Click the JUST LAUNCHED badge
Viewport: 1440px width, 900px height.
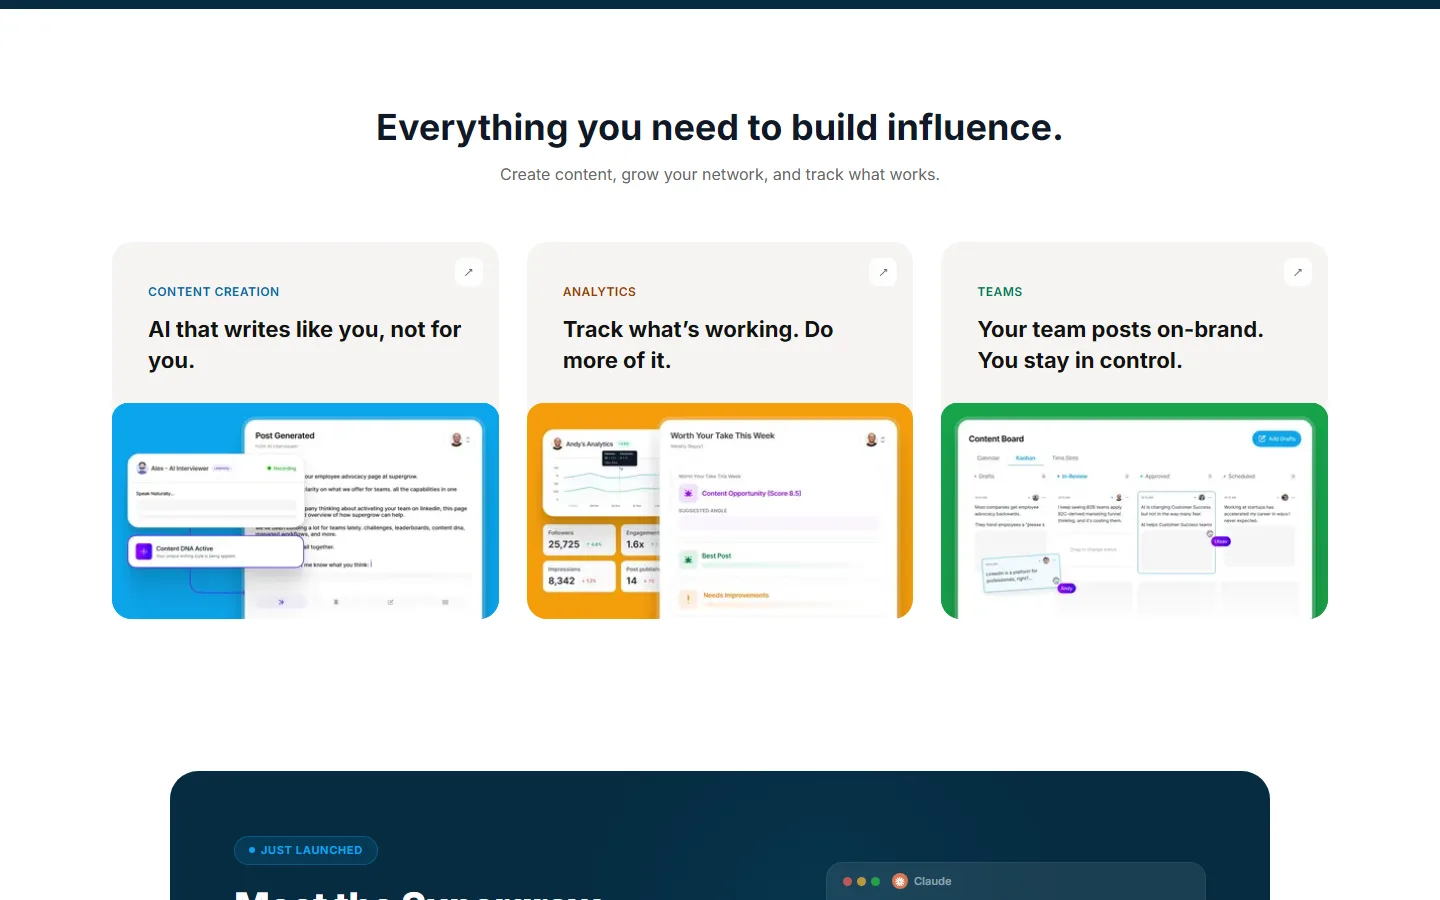(306, 850)
